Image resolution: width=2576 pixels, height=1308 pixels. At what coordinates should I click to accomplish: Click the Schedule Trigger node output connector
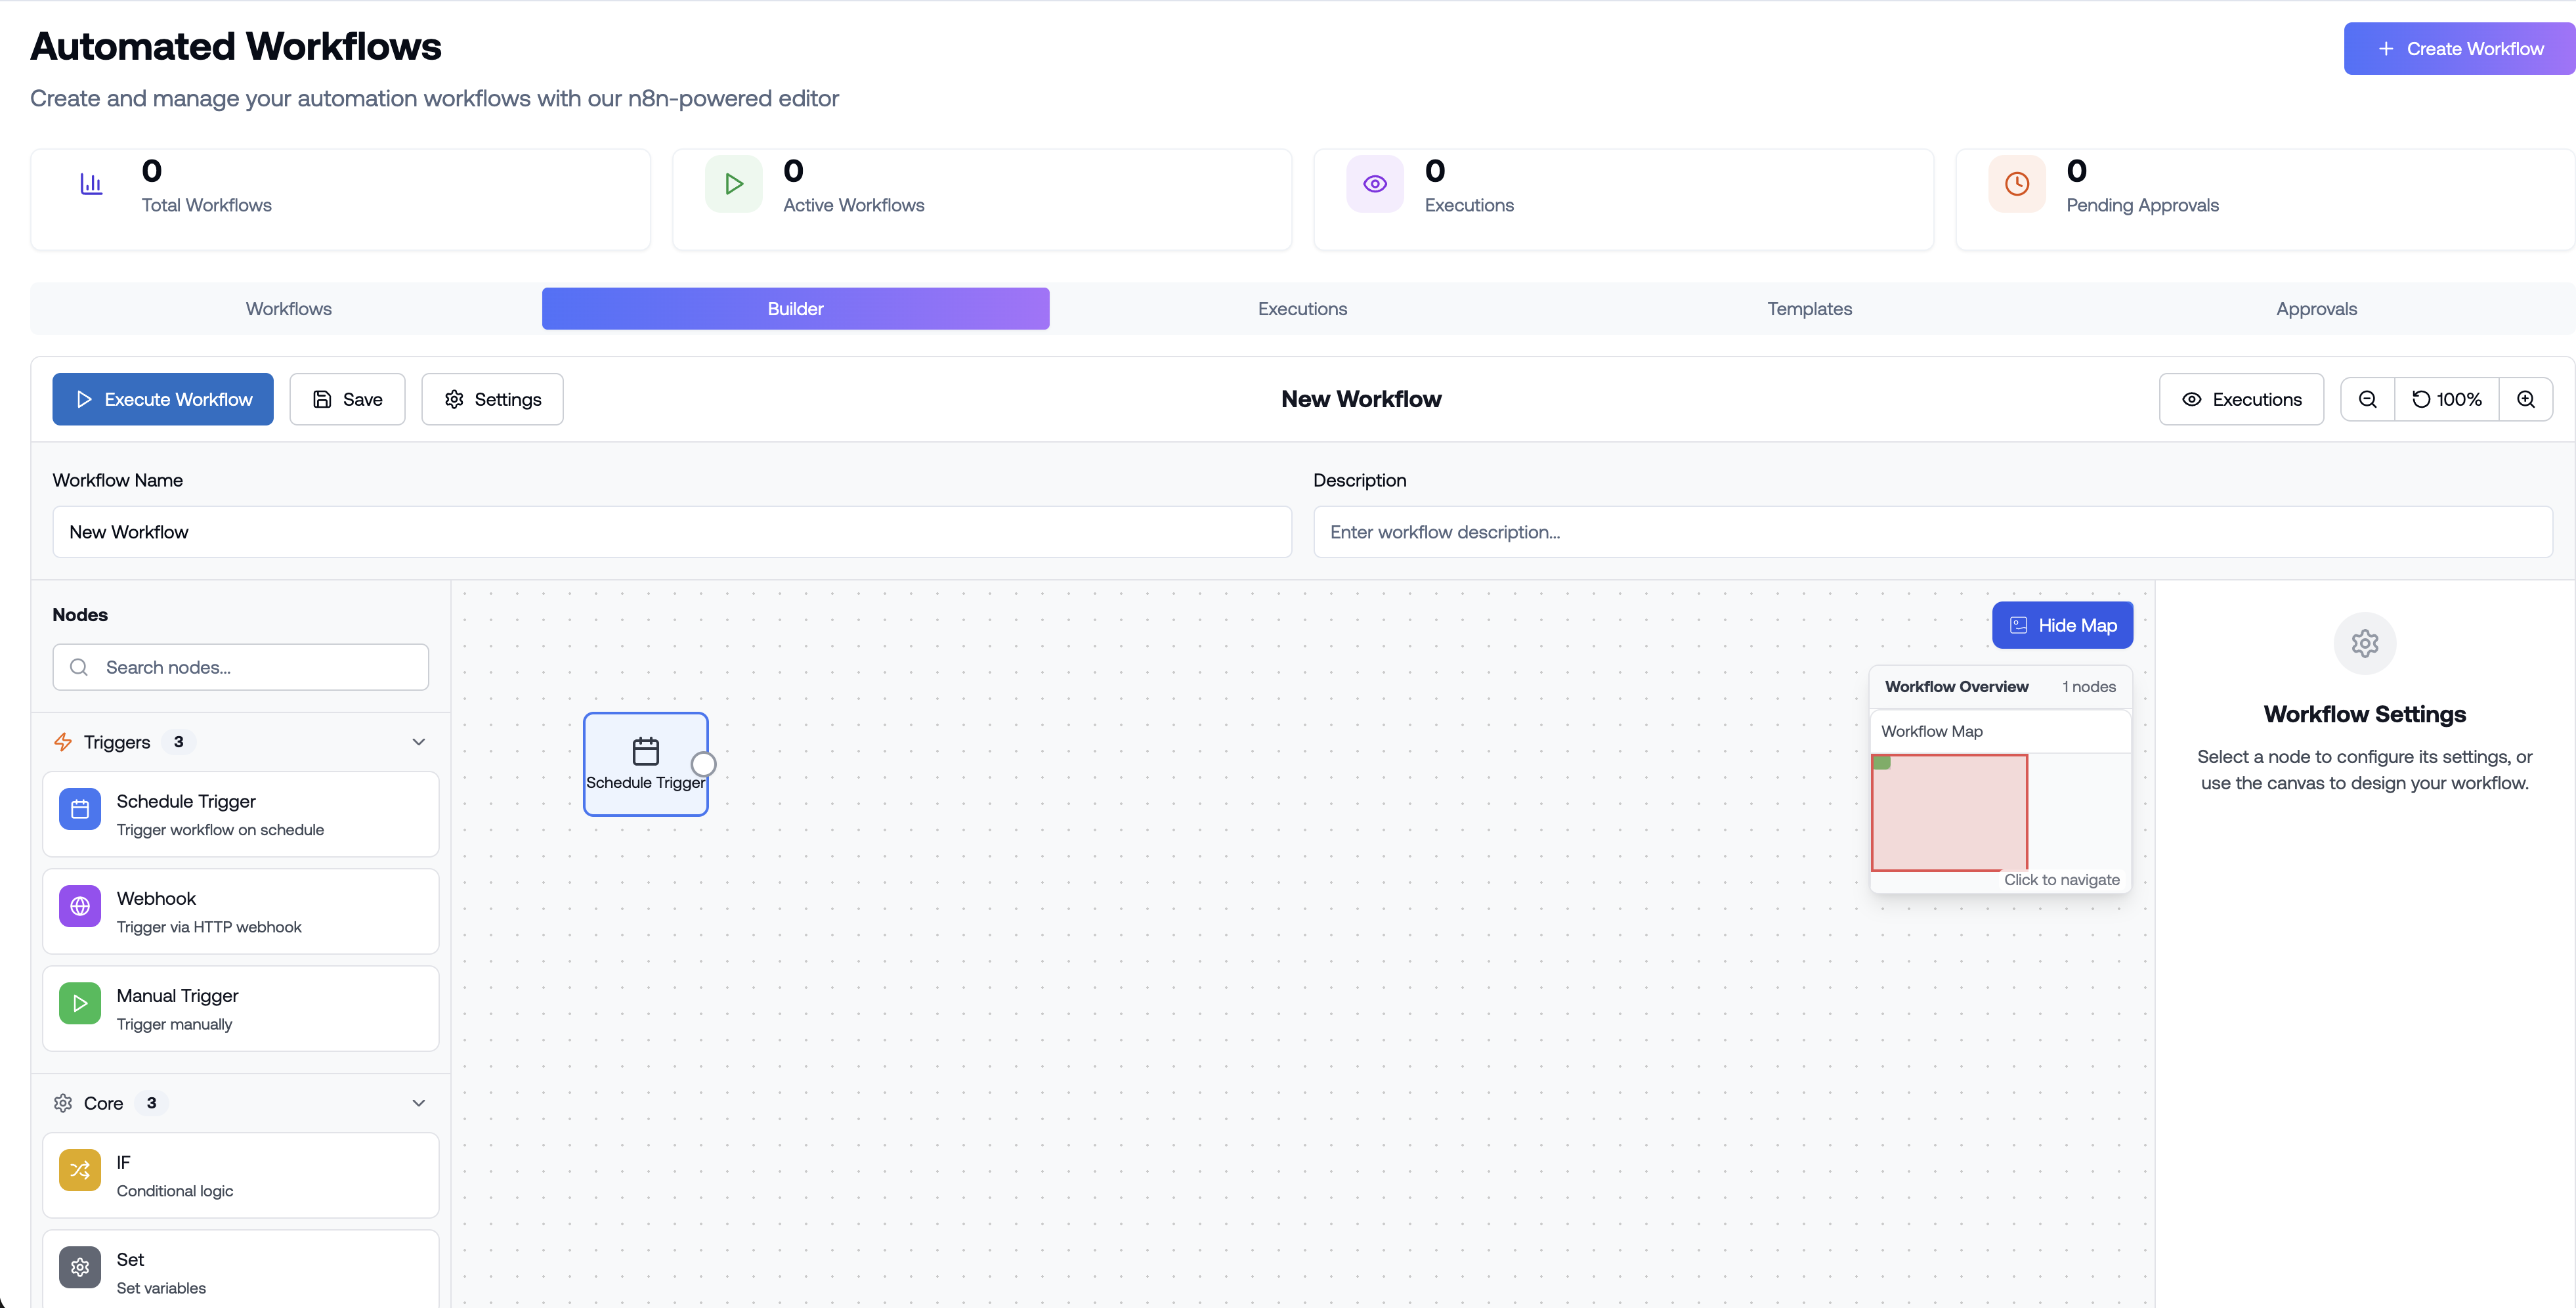(x=704, y=764)
